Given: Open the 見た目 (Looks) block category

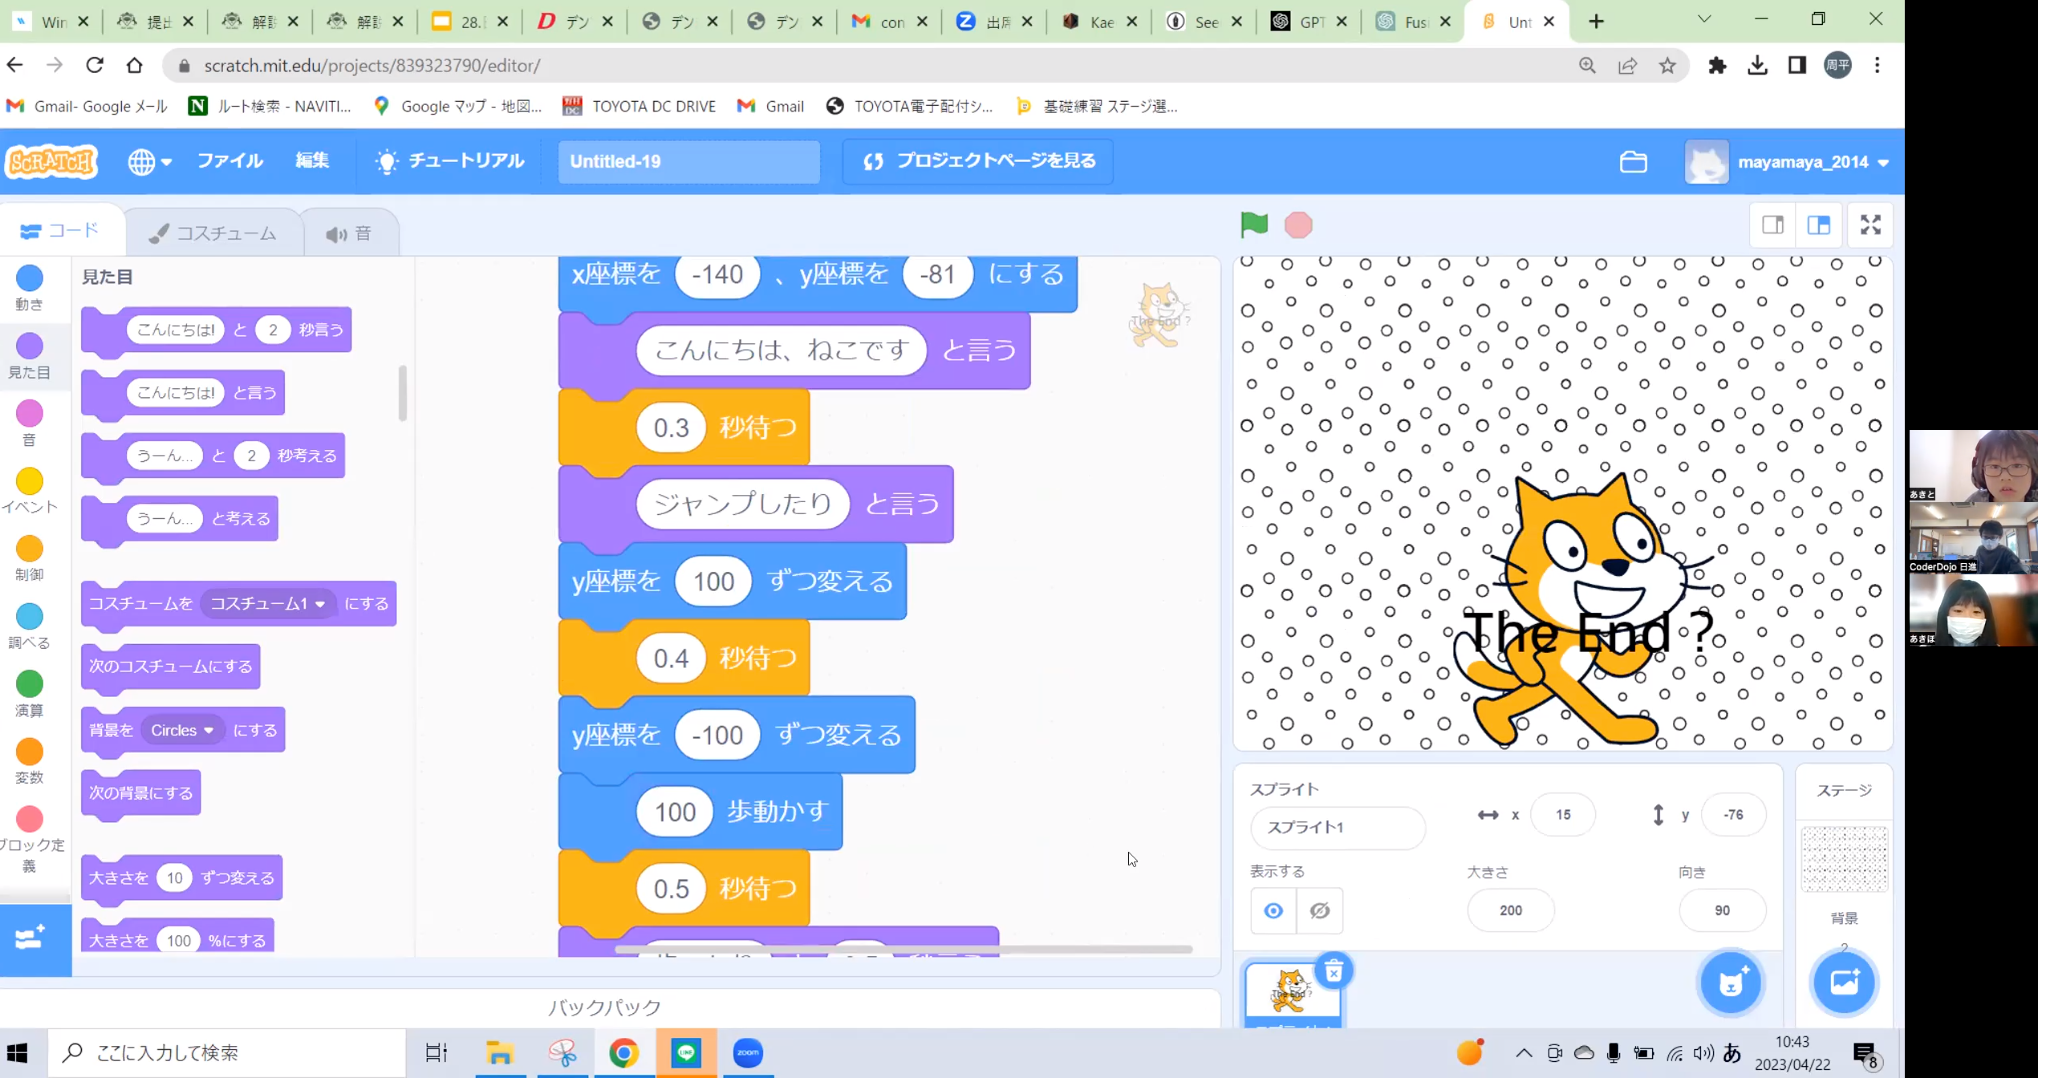Looking at the screenshot, I should pyautogui.click(x=30, y=356).
